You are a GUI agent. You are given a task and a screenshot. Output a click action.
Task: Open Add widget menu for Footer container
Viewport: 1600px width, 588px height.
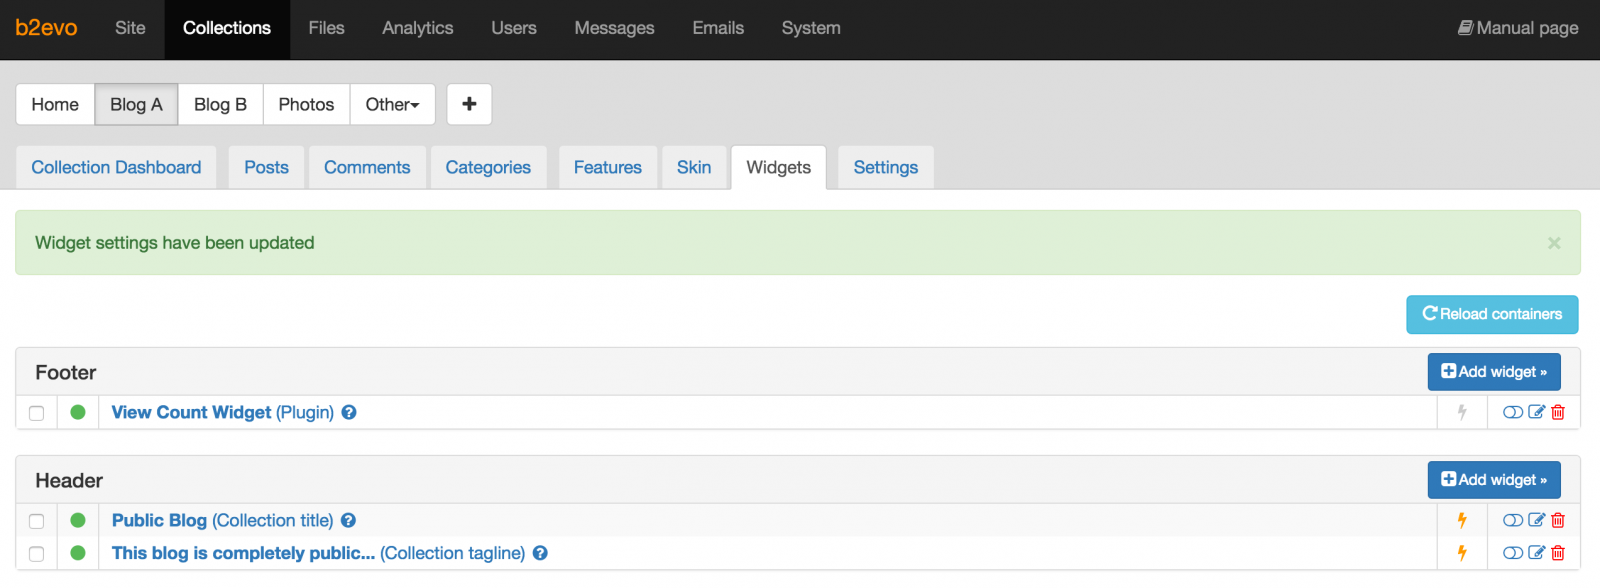[x=1493, y=372]
